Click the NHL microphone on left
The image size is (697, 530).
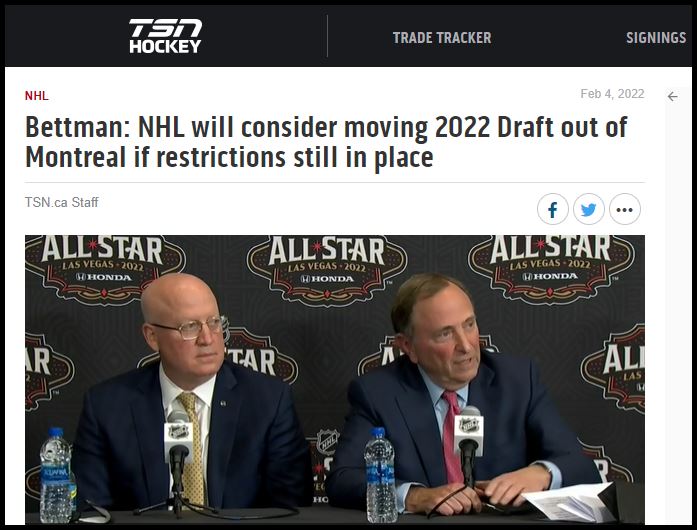tap(178, 450)
